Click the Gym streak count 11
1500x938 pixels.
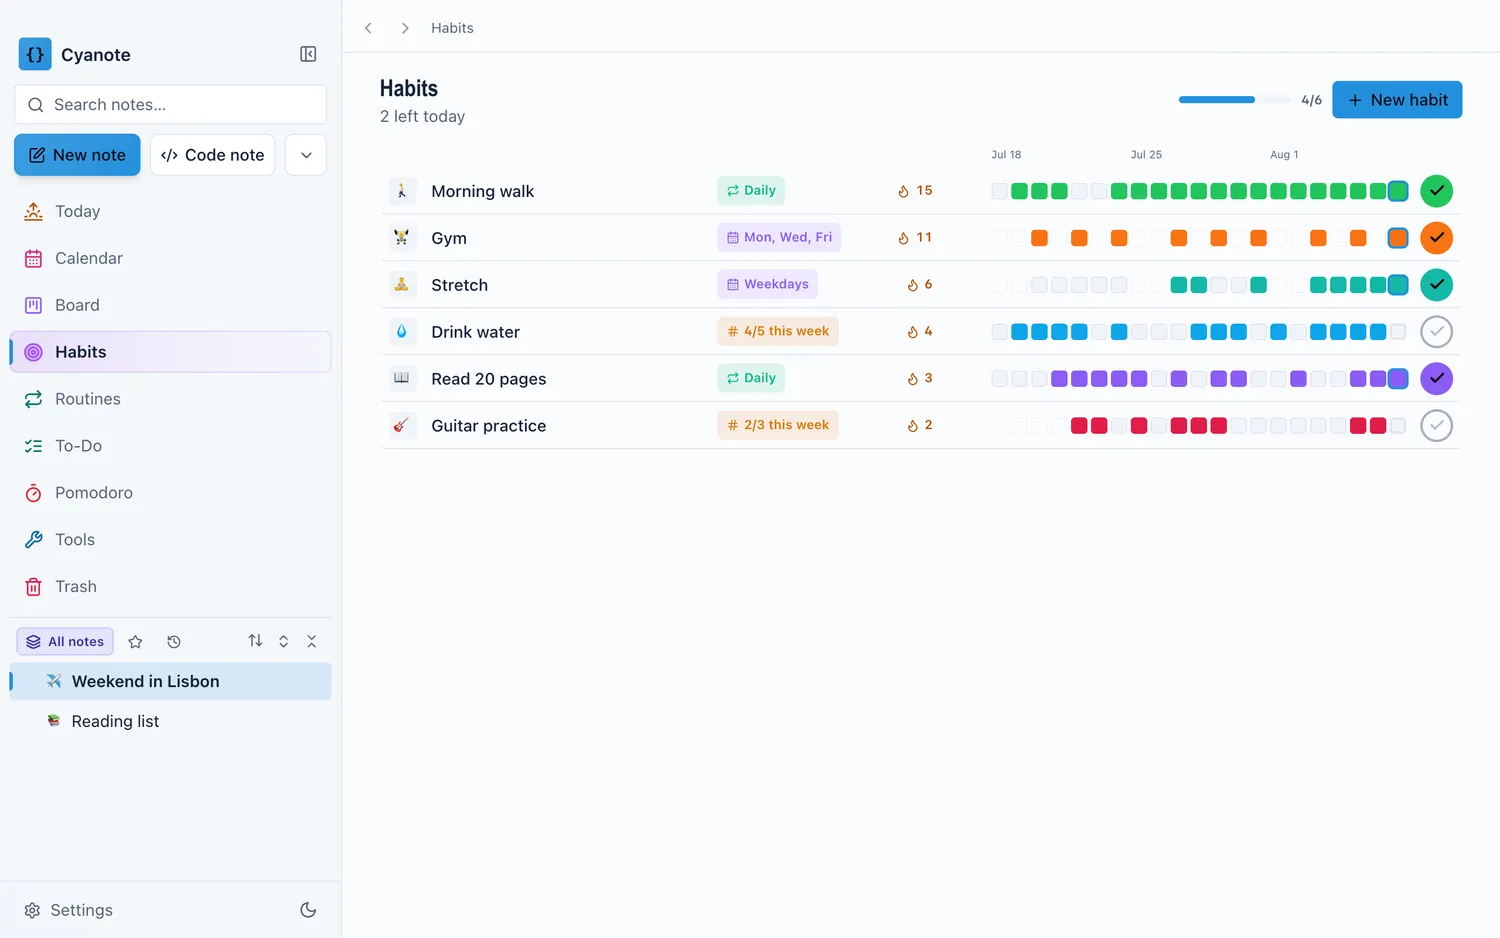pyautogui.click(x=915, y=238)
